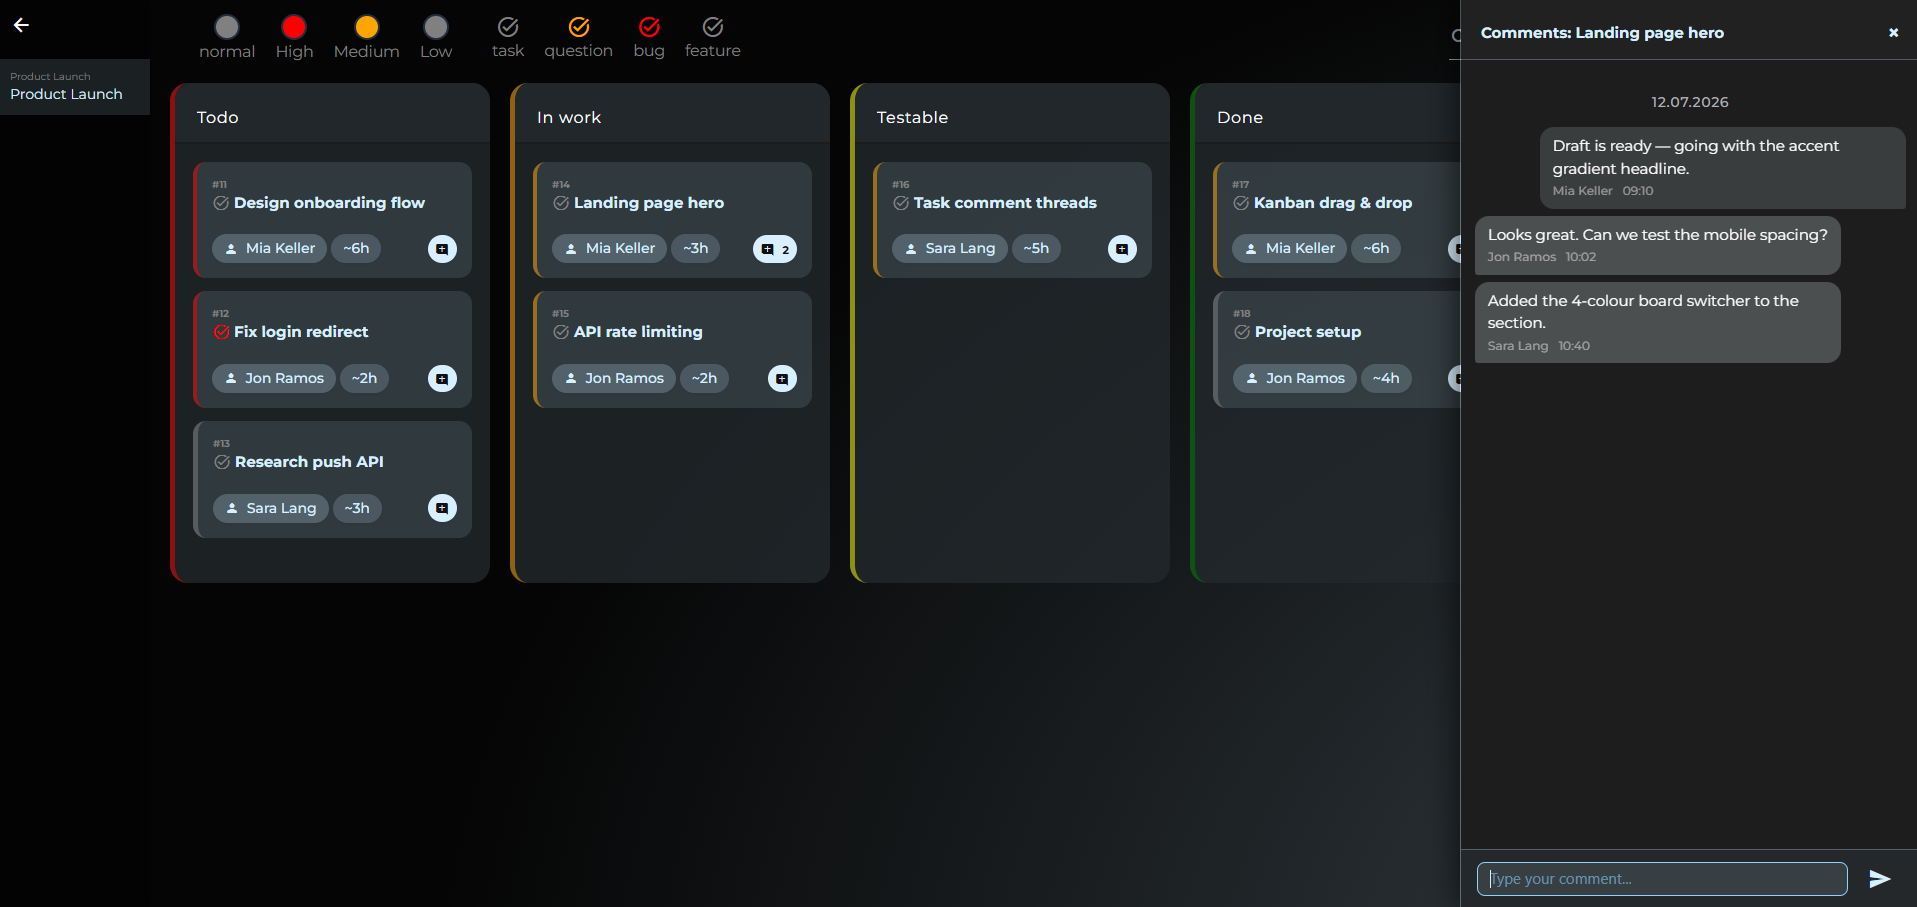Click status check icon on Research push API

pos(222,462)
